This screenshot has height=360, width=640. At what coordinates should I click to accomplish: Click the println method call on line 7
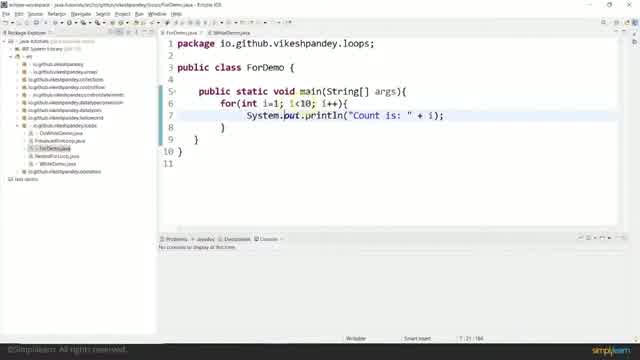coord(324,116)
